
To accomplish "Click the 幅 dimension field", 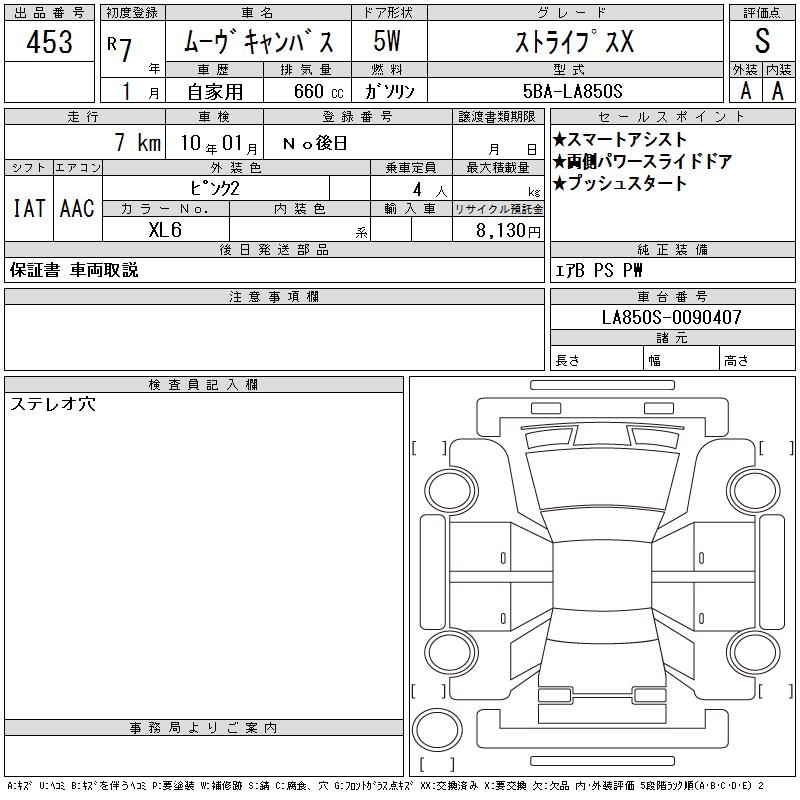I will 681,358.
